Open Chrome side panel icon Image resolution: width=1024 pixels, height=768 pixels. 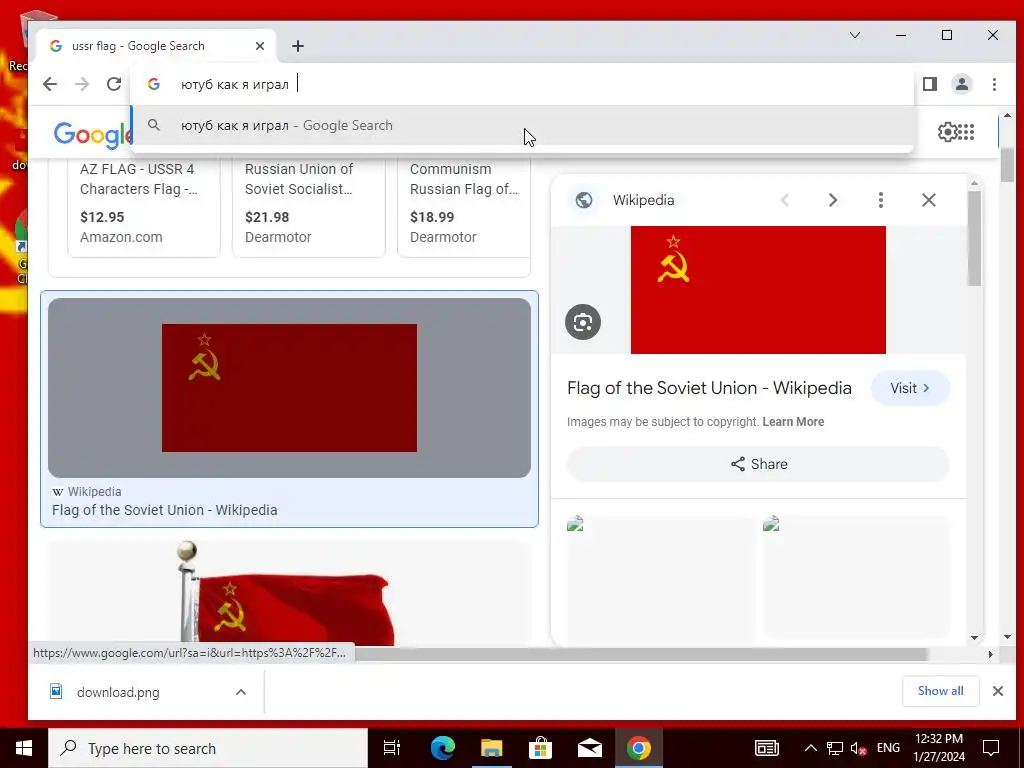click(x=930, y=84)
